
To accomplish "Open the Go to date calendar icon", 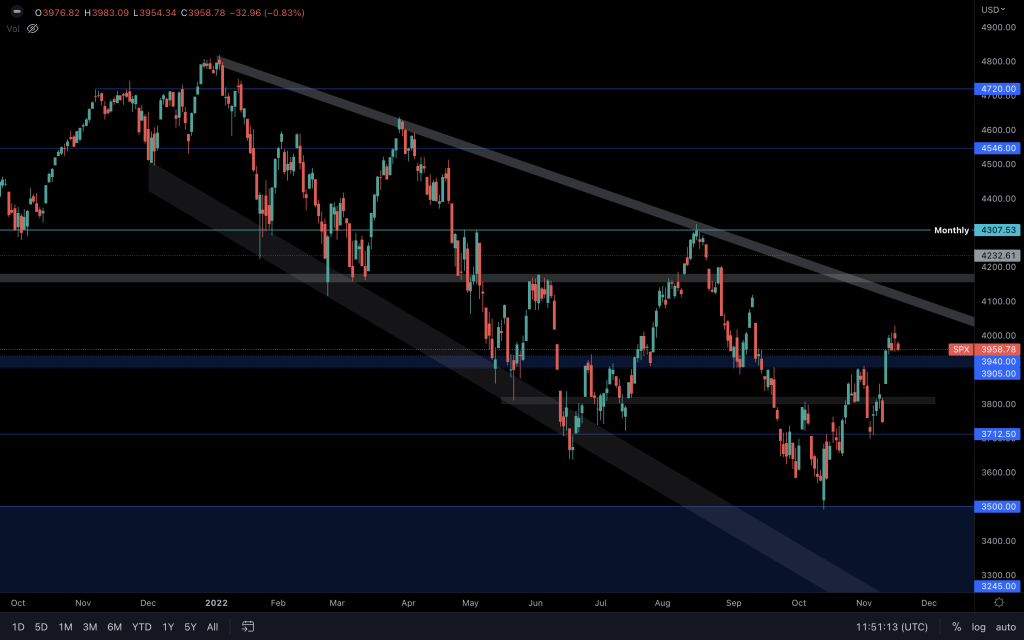I will (248, 627).
